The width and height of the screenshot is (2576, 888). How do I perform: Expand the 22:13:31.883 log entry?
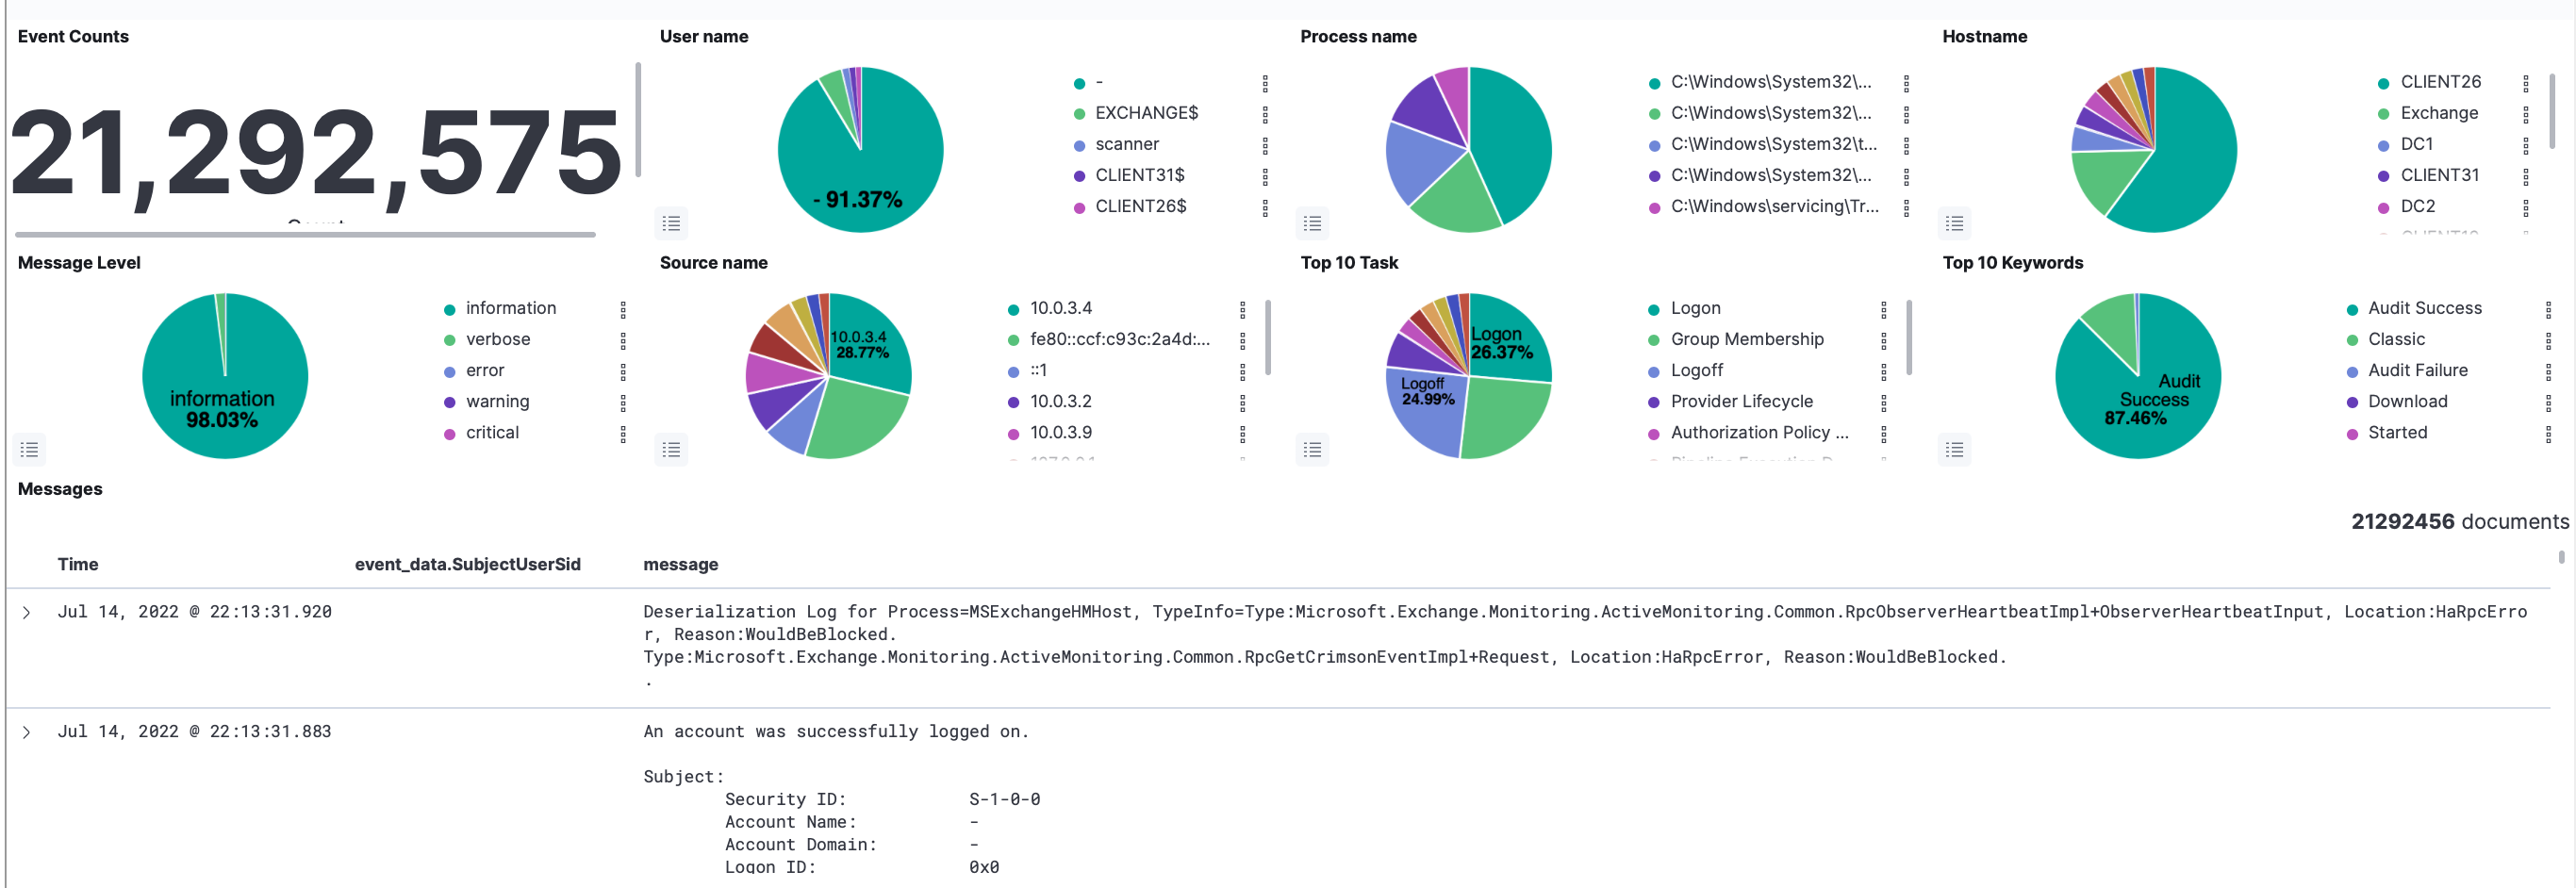point(27,732)
